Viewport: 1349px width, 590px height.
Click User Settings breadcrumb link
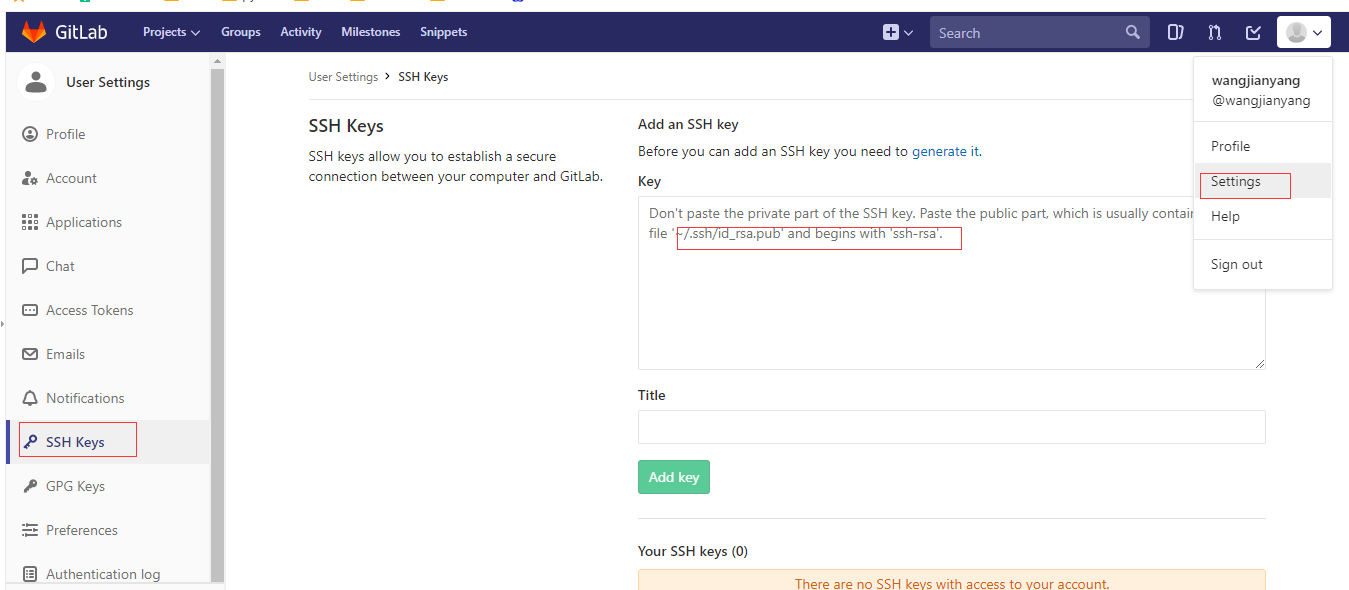[343, 77]
